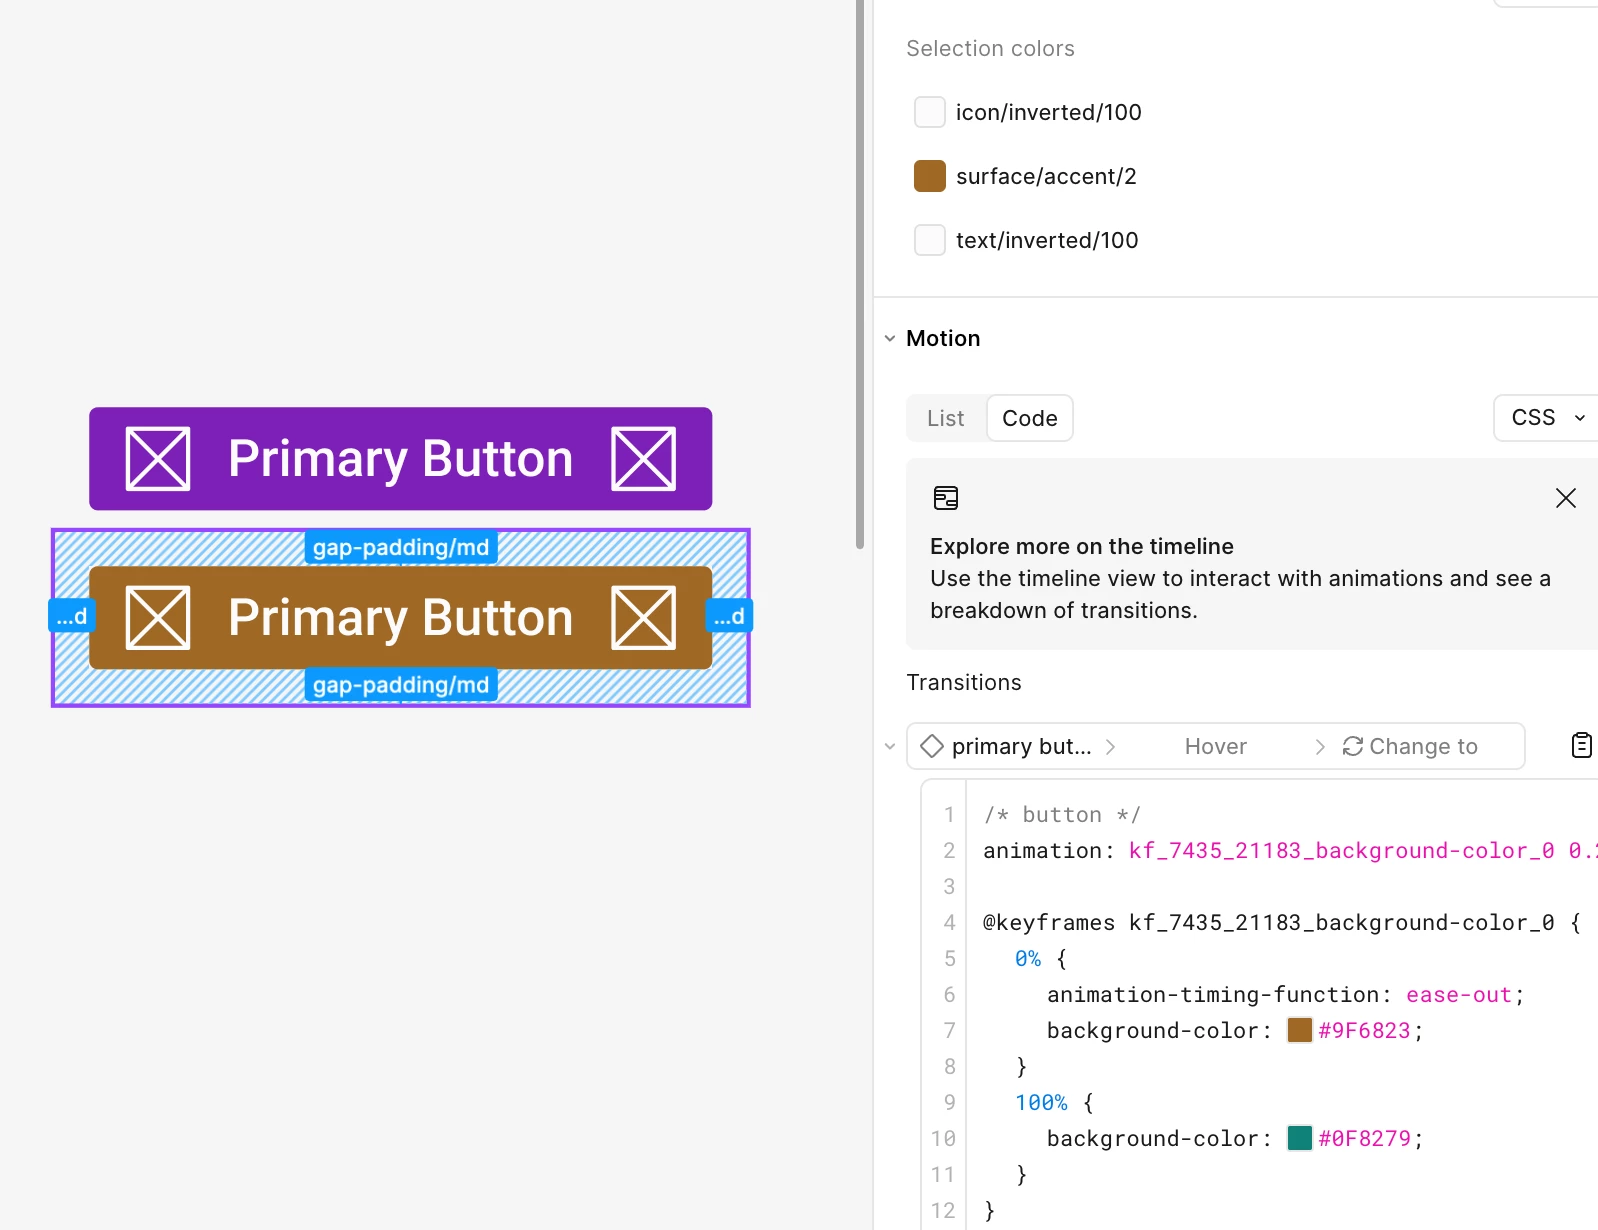Switch to the Code tab

click(x=1030, y=418)
